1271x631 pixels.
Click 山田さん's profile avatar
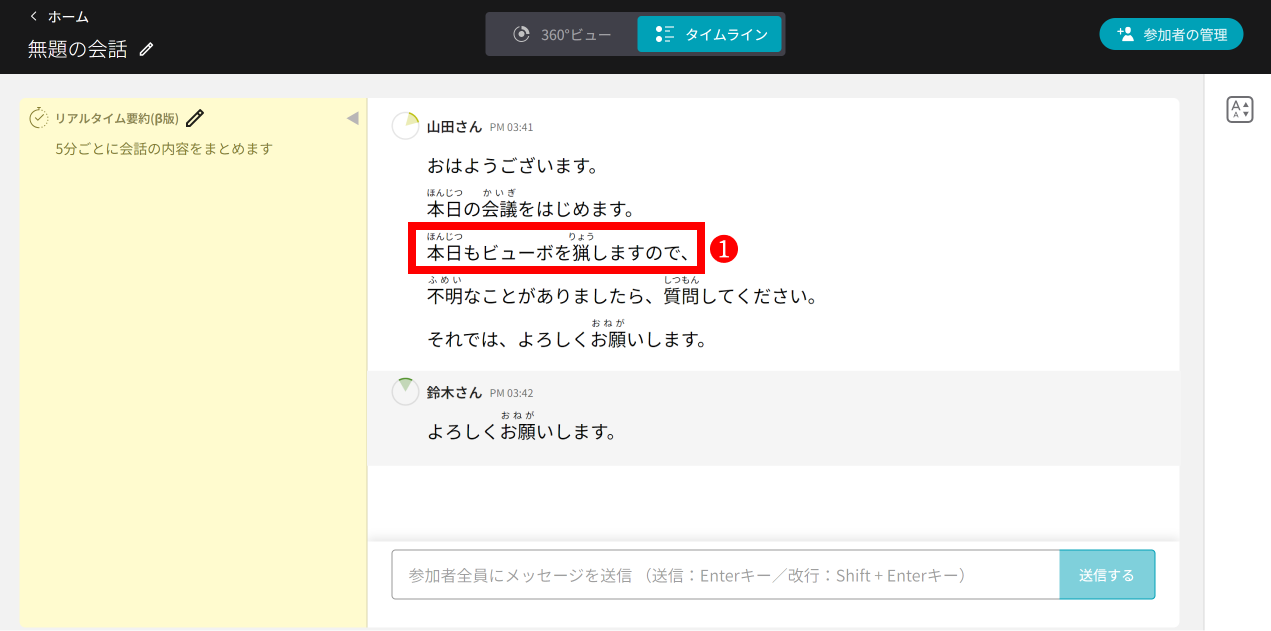pos(405,126)
